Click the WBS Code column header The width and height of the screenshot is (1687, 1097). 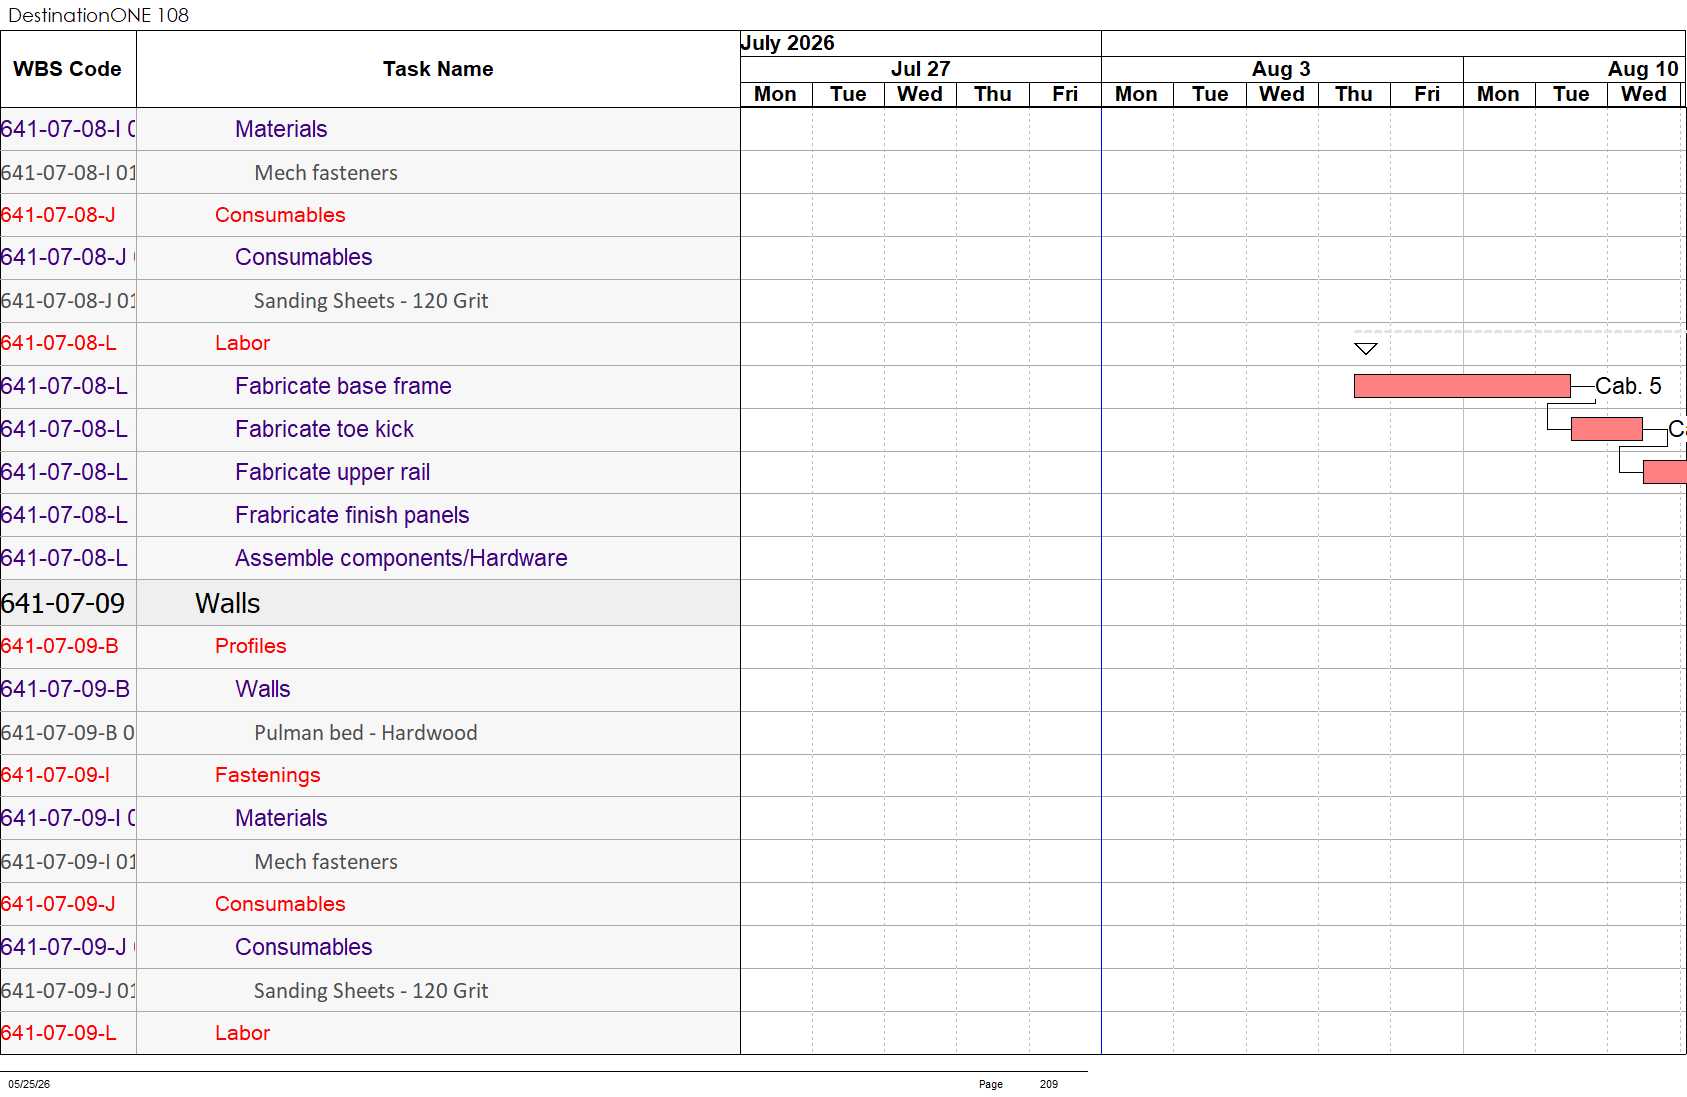point(68,69)
